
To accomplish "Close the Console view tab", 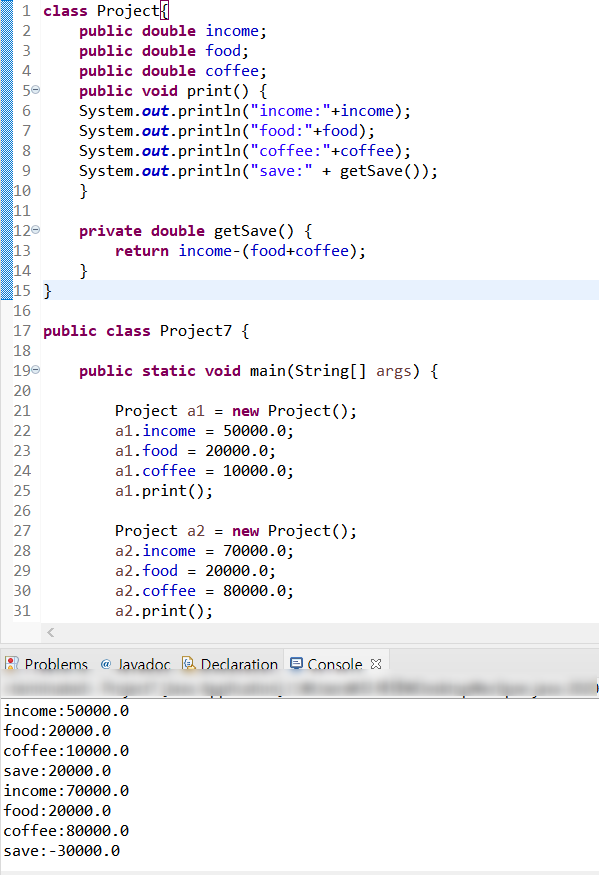I will click(x=376, y=664).
